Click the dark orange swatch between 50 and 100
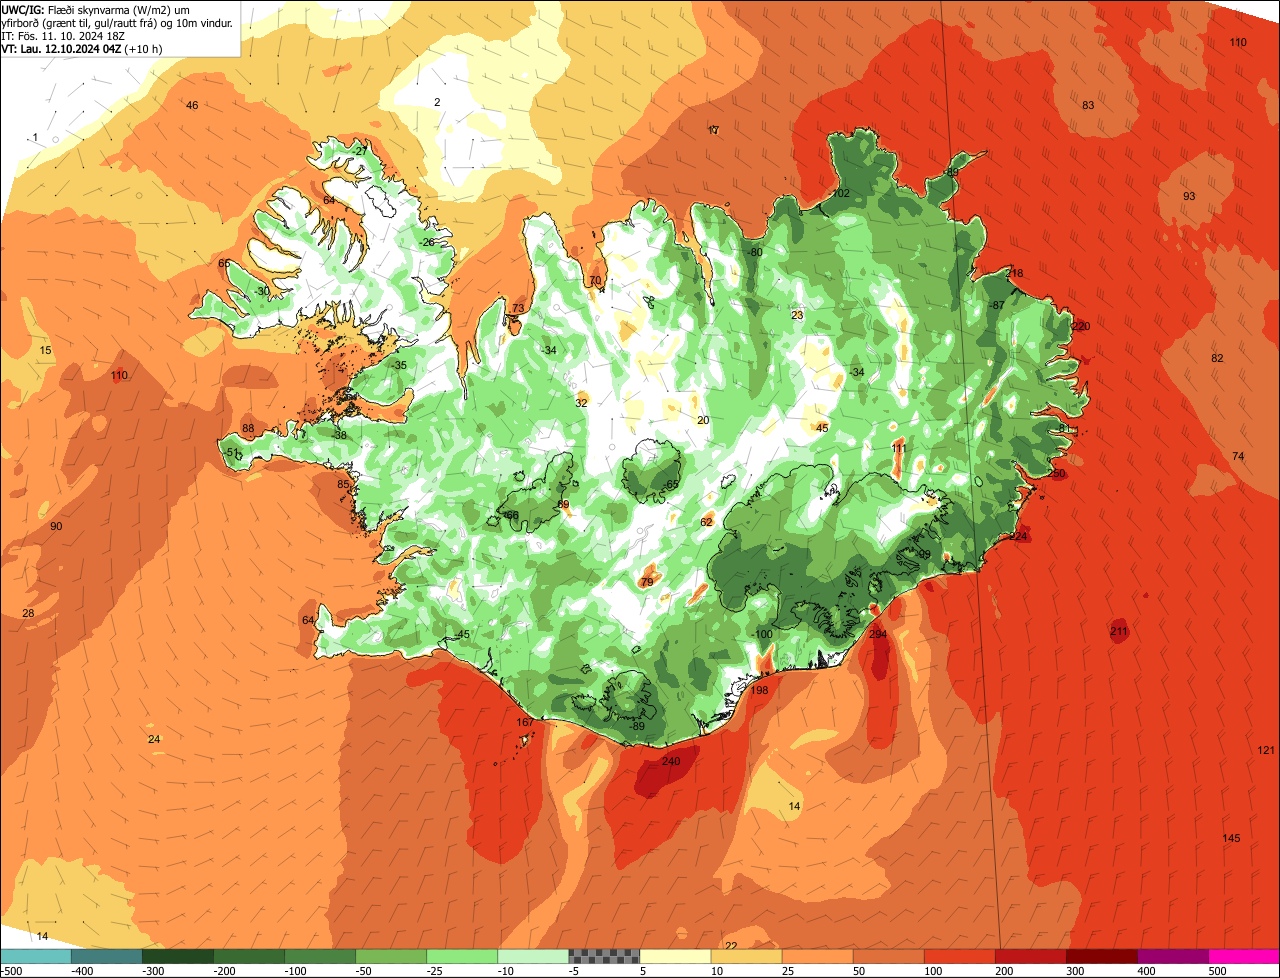The height and width of the screenshot is (978, 1280). pyautogui.click(x=888, y=956)
